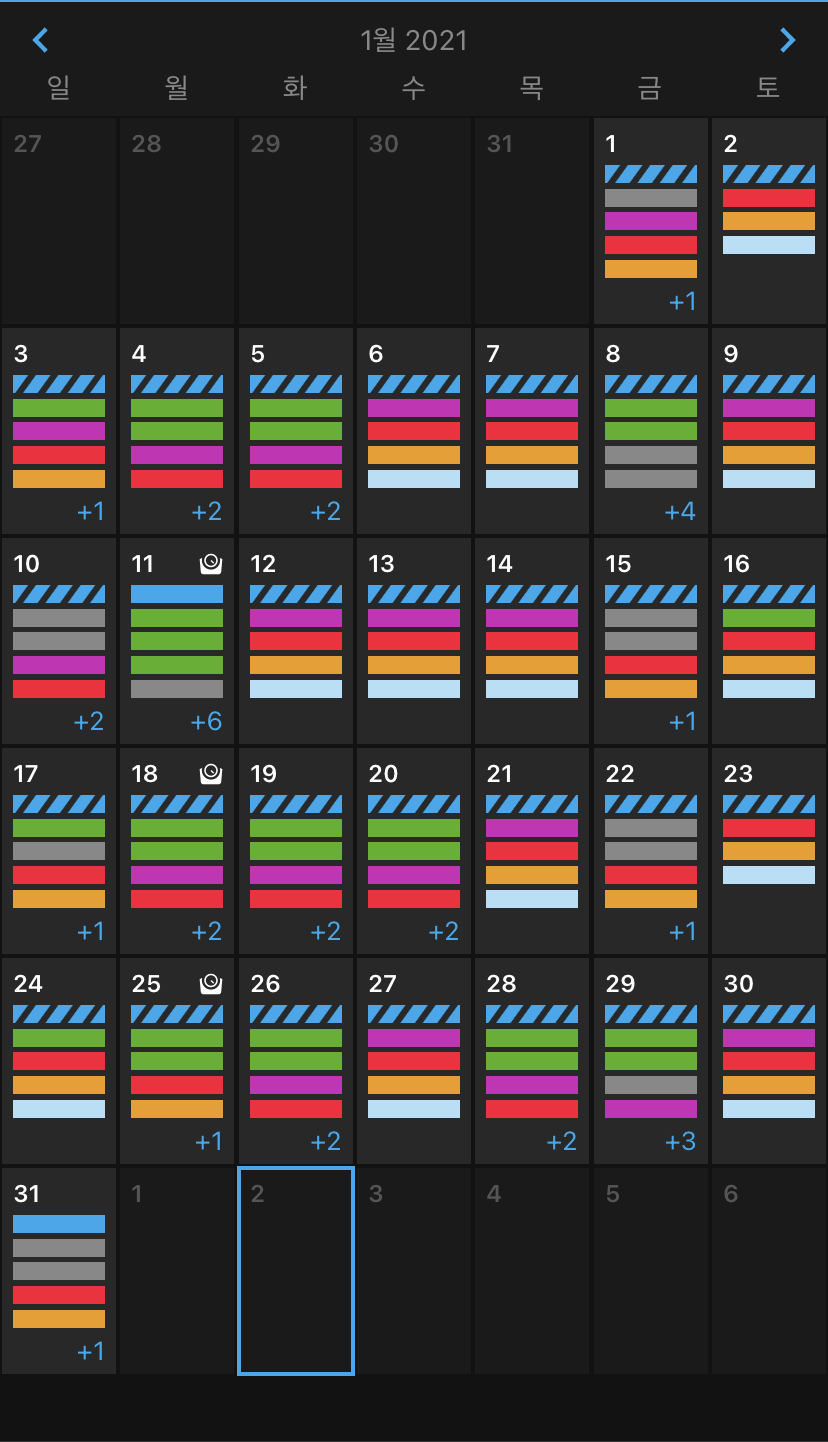828x1442 pixels.
Task: Select the gray bar on day 29
Action: pyautogui.click(x=651, y=1085)
